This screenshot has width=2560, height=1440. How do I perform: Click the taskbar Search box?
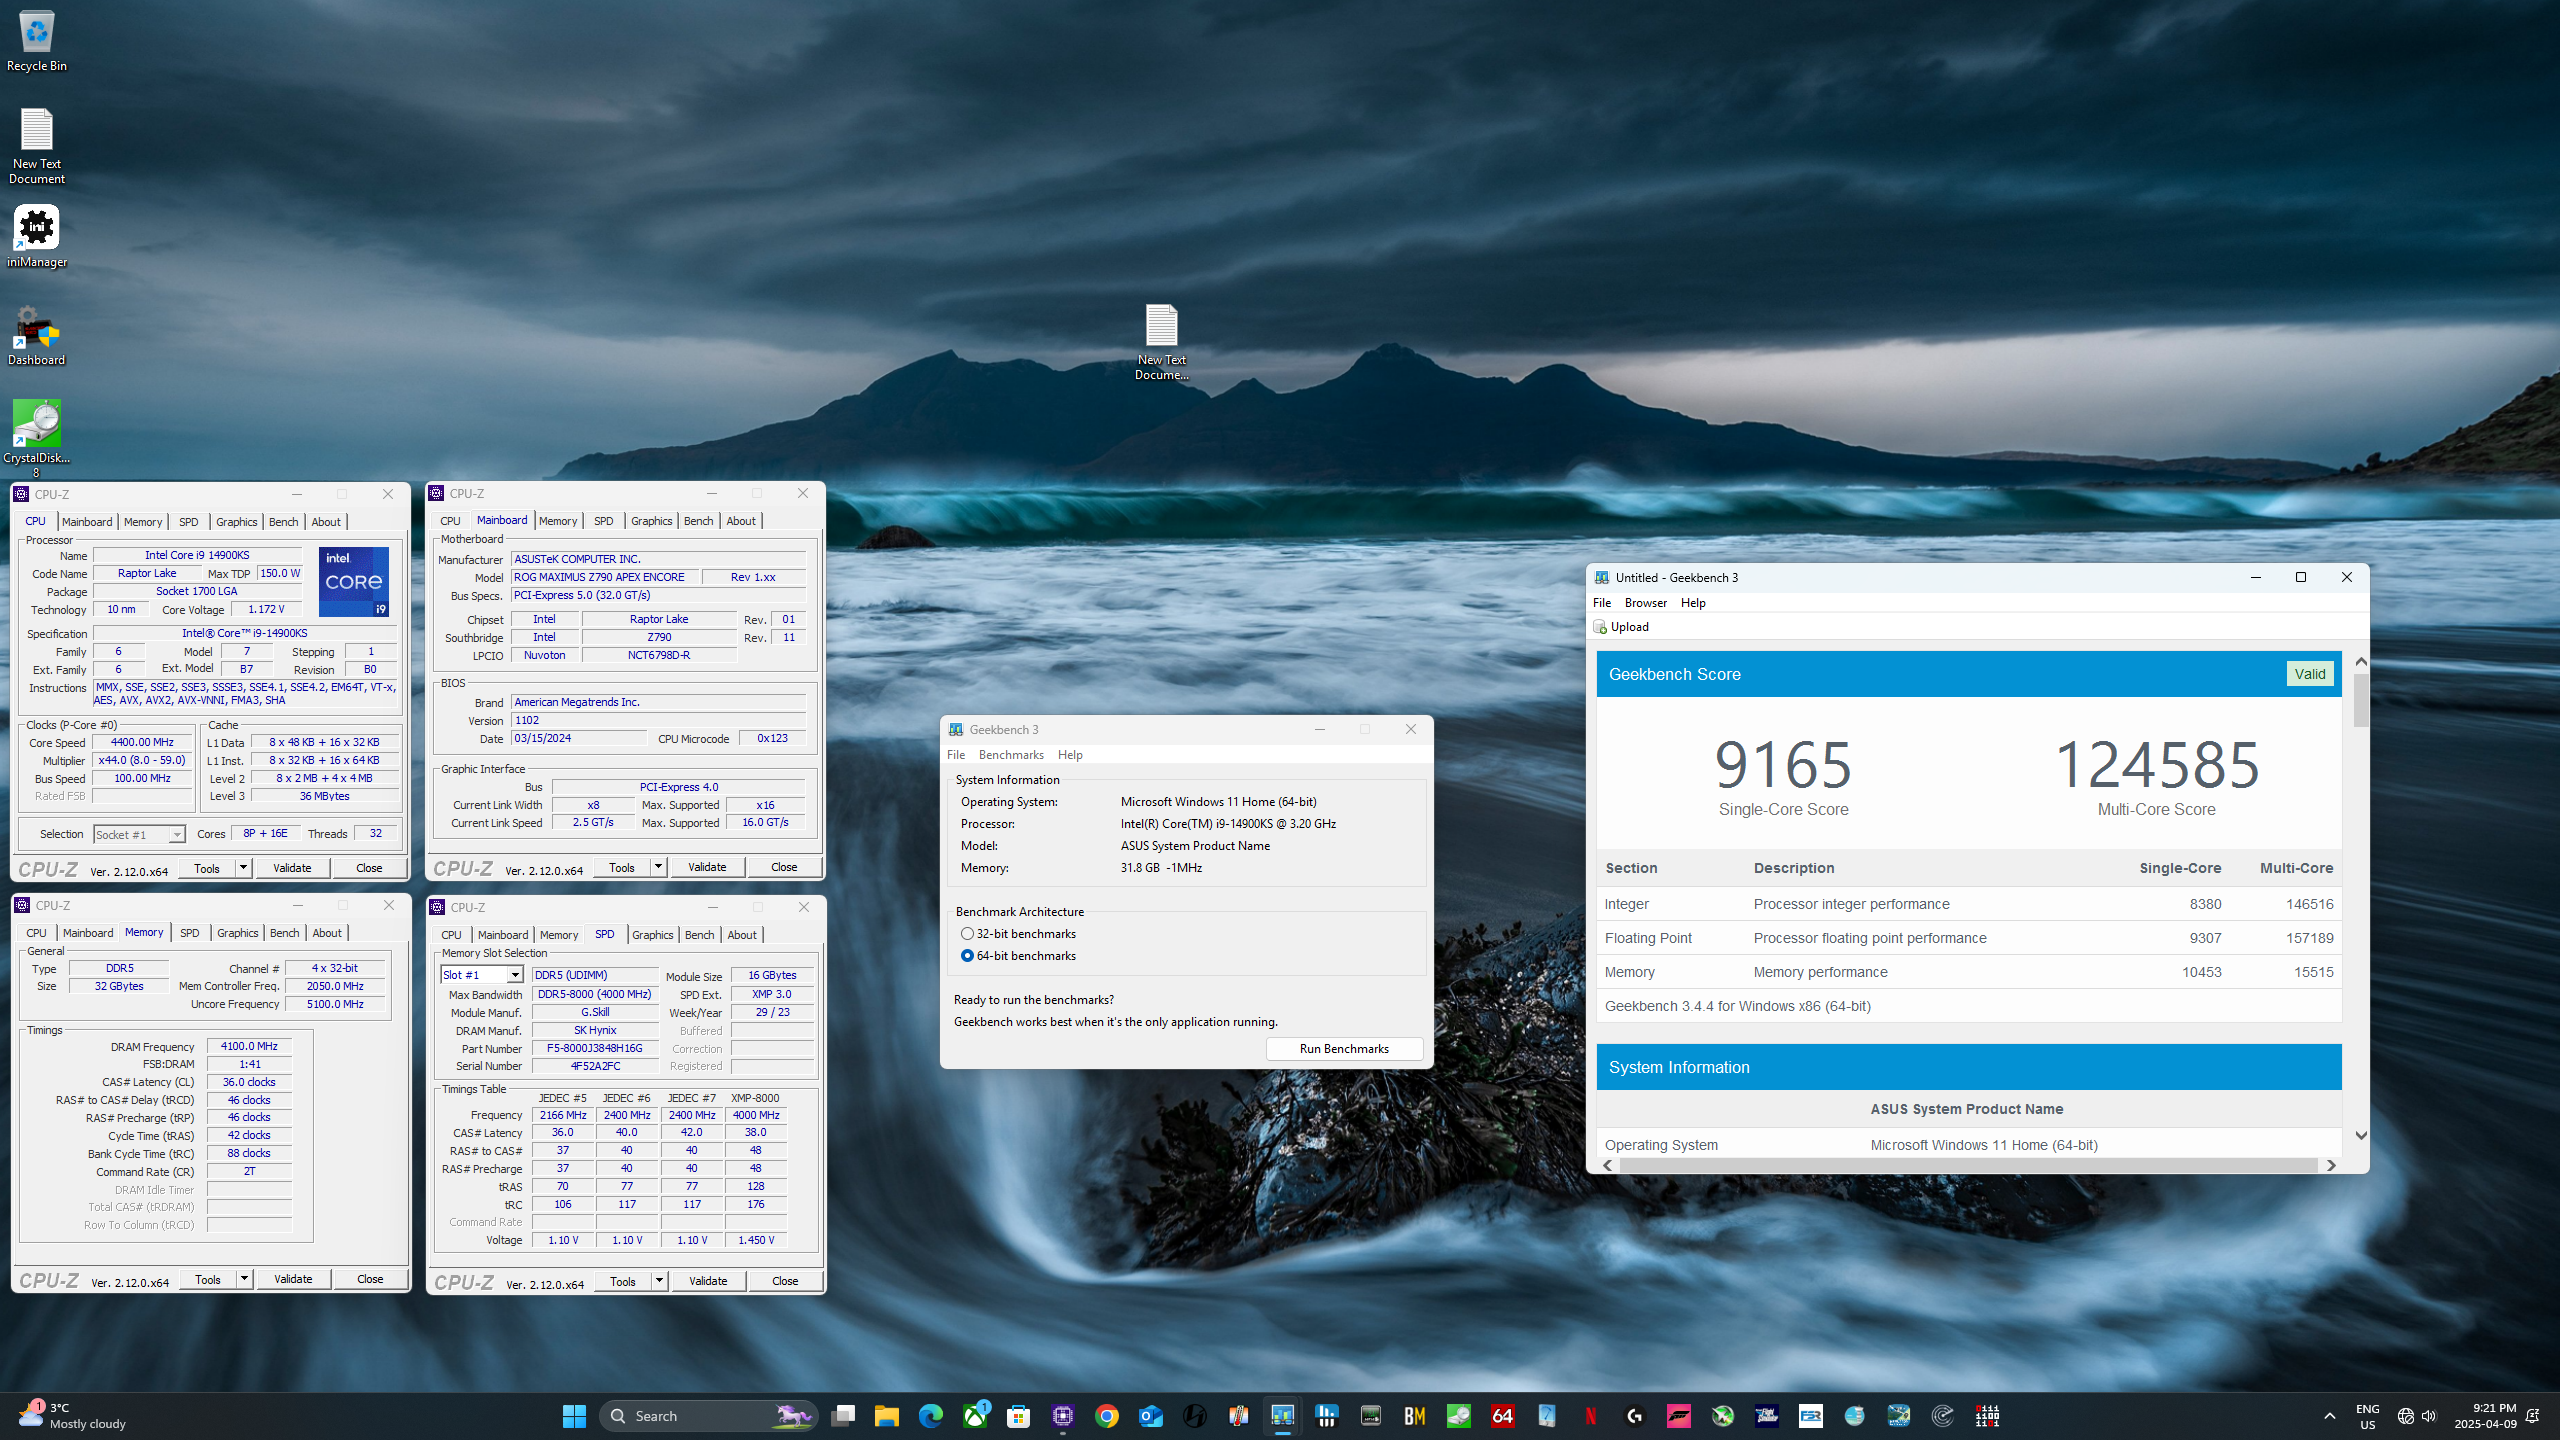tap(708, 1416)
